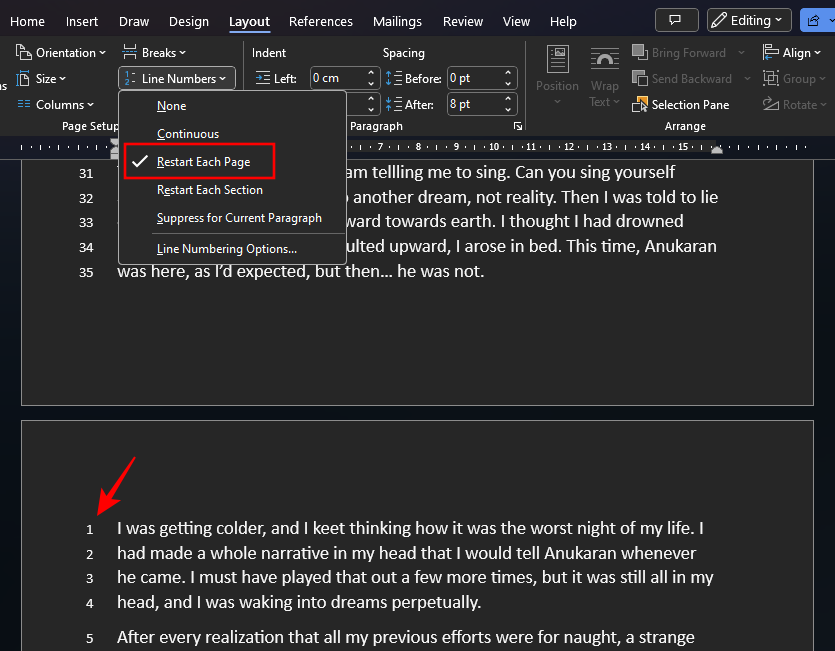The height and width of the screenshot is (651, 835).
Task: Expand the Bring Forward dropdown arrow
Action: [741, 53]
